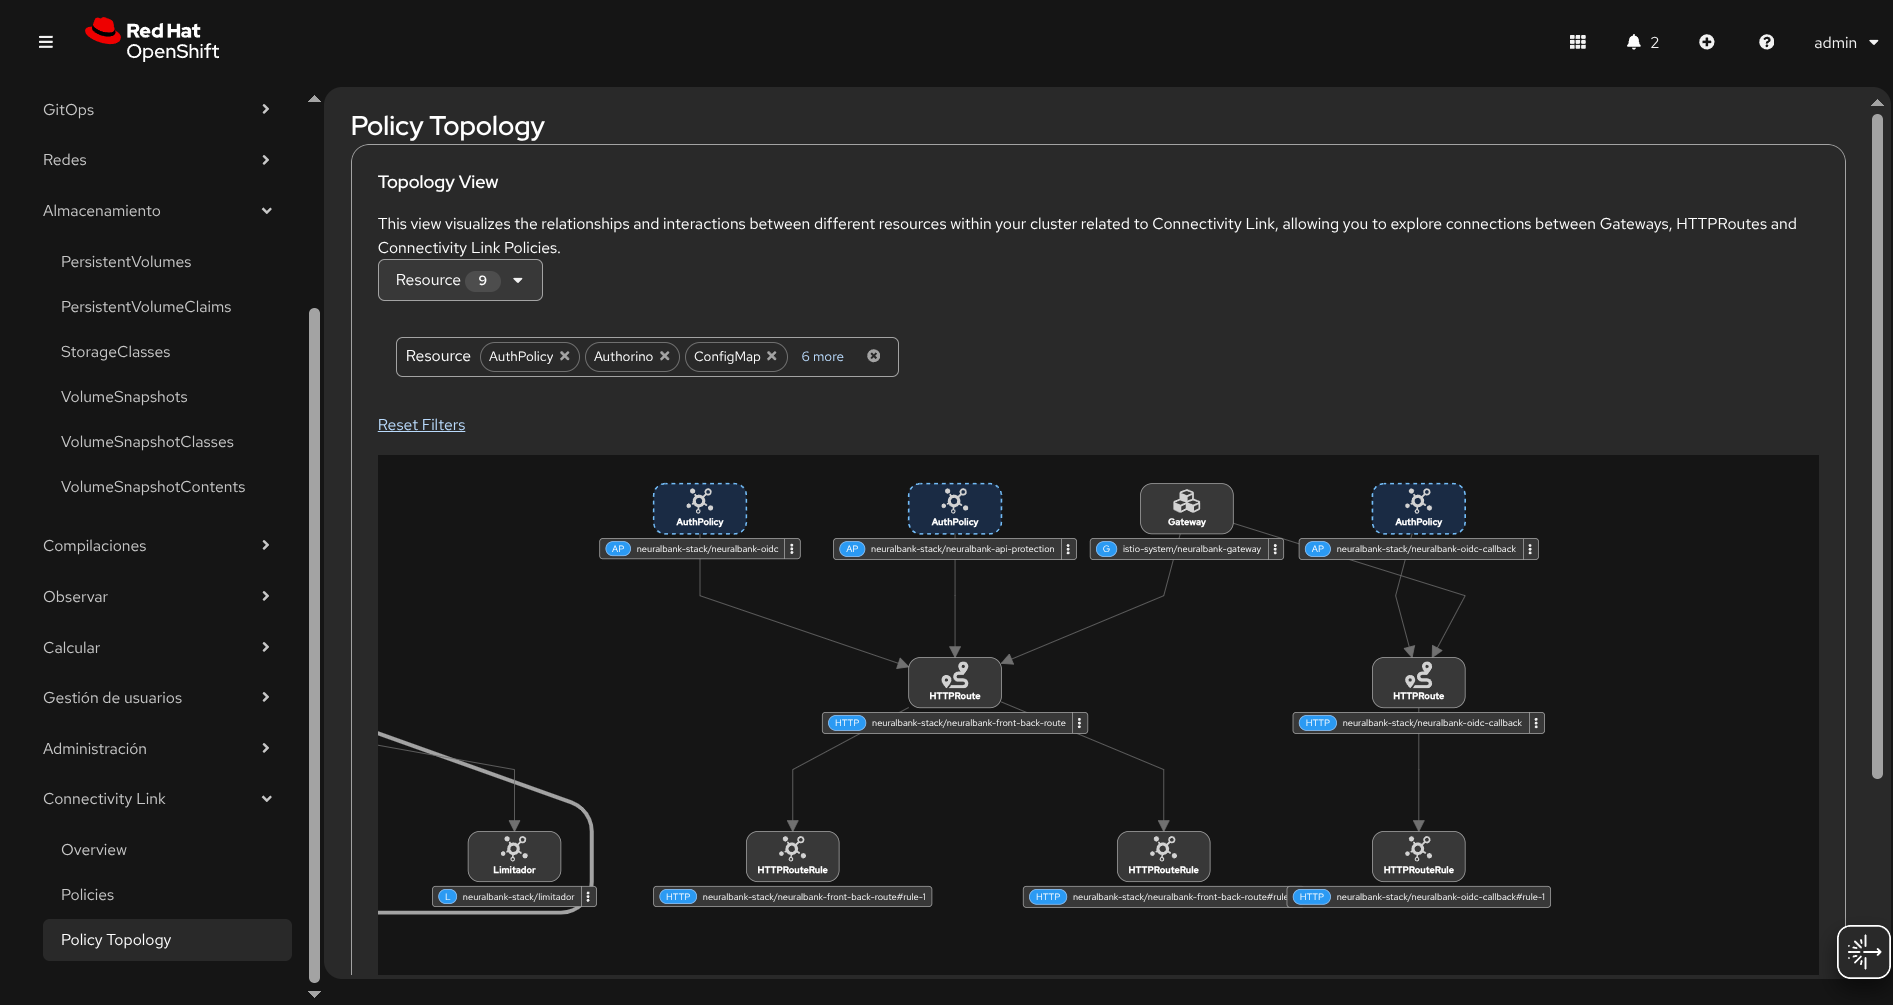
Task: Open the help icon menu
Action: pyautogui.click(x=1766, y=42)
